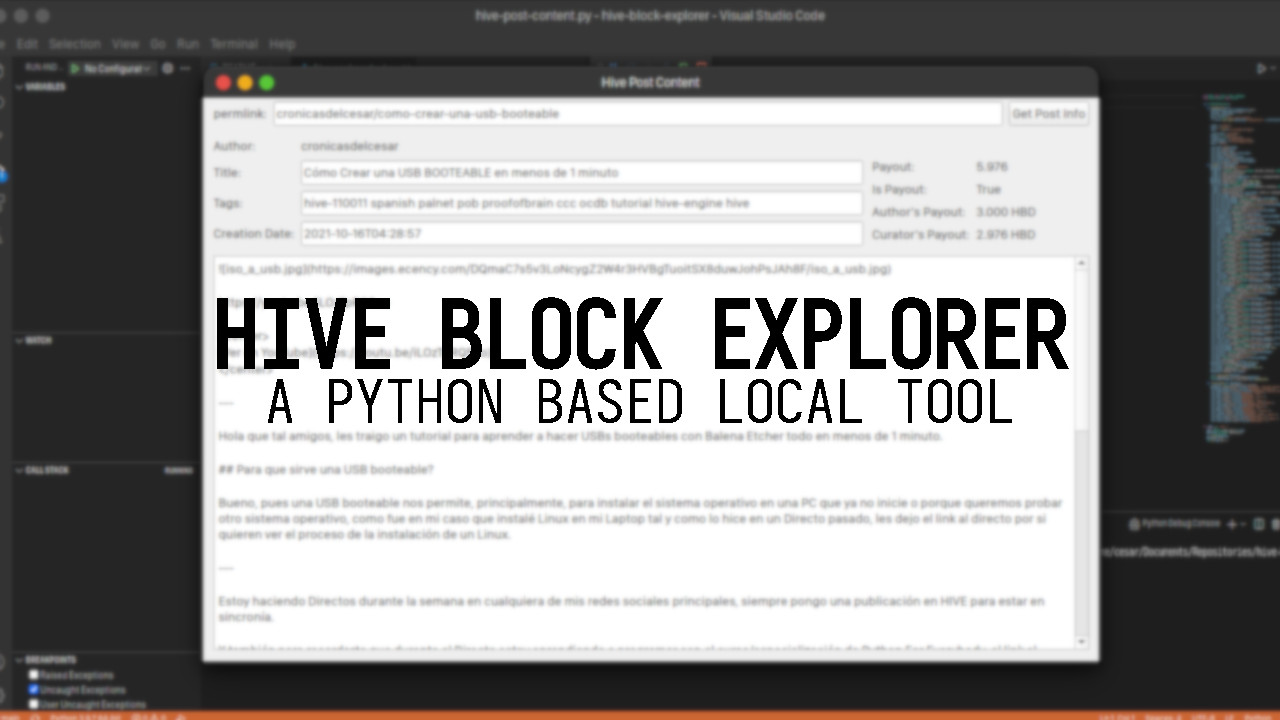Open the No Configurations debug dropdown
1280x720 pixels.
click(x=118, y=69)
